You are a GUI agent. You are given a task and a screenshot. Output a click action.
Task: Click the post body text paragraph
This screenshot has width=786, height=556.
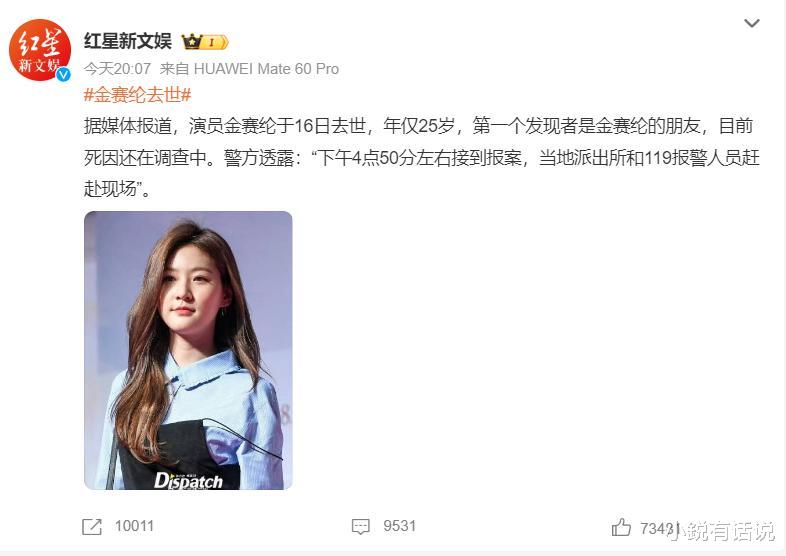point(422,157)
